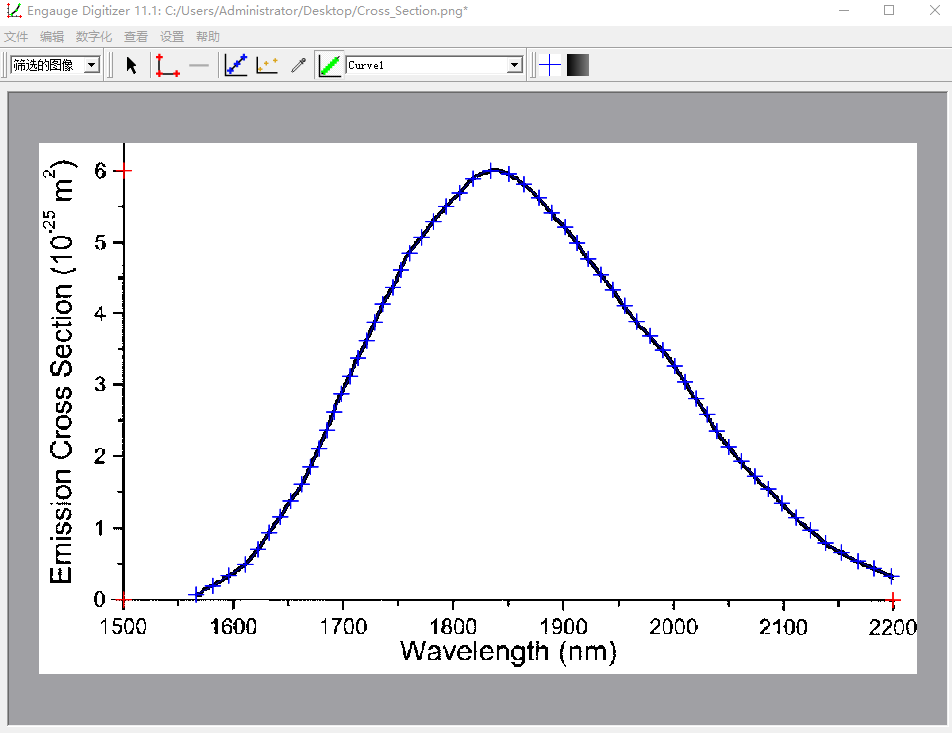
Task: Open the 帮助 menu
Action: (208, 37)
